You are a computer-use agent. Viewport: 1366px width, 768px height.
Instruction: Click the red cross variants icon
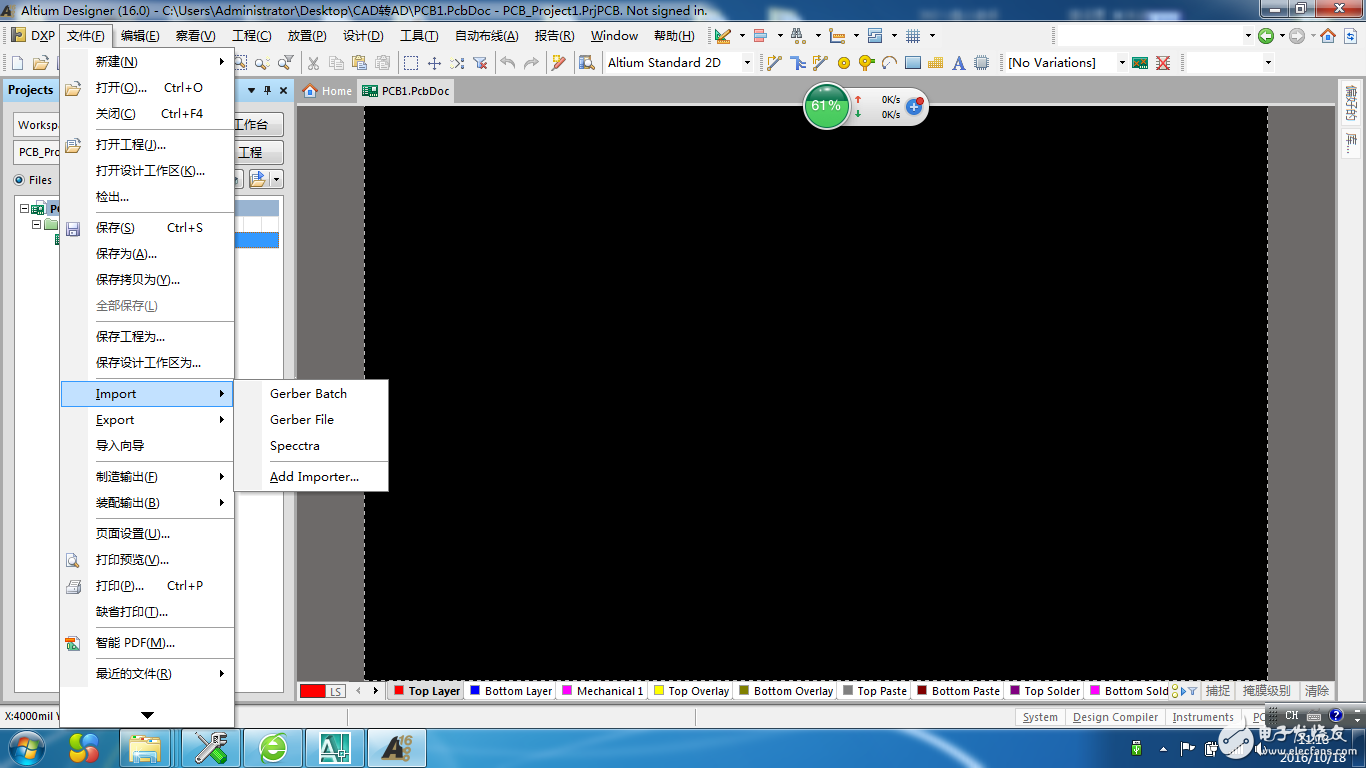coord(1163,63)
